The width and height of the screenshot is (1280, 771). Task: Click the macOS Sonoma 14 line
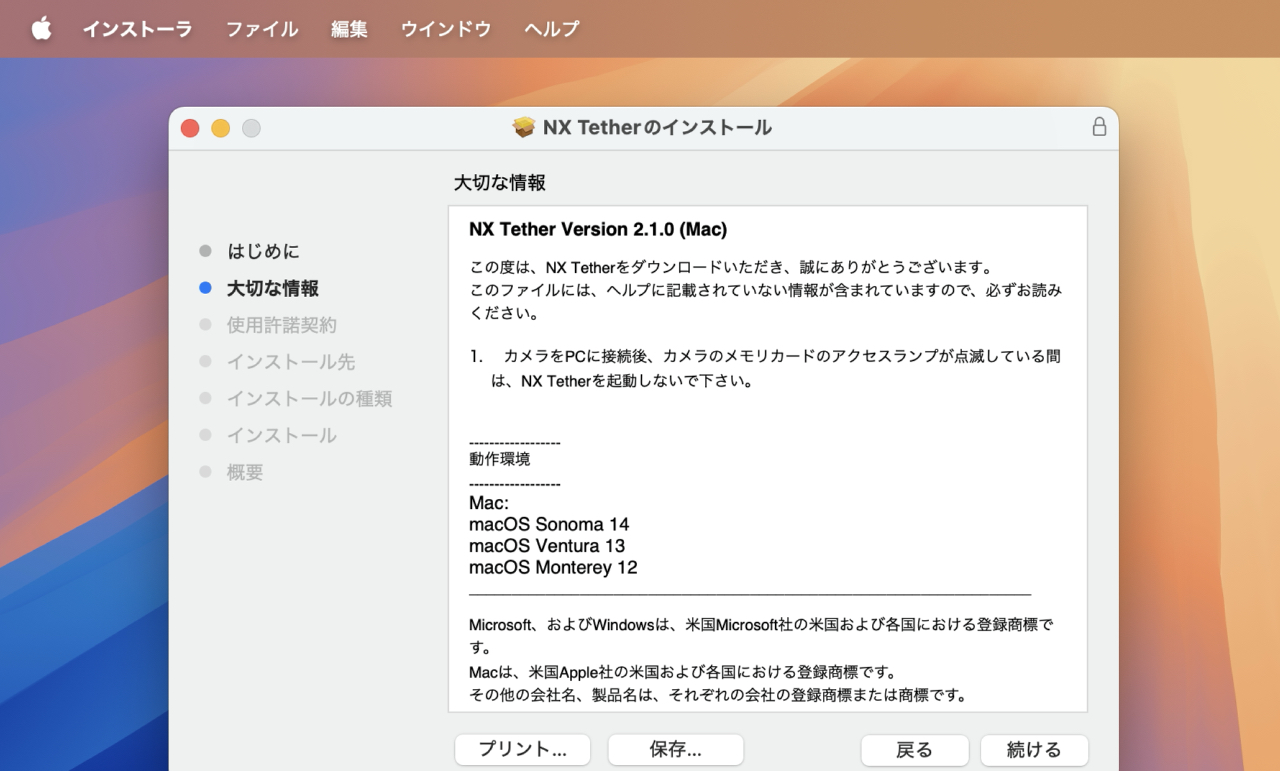tap(549, 524)
